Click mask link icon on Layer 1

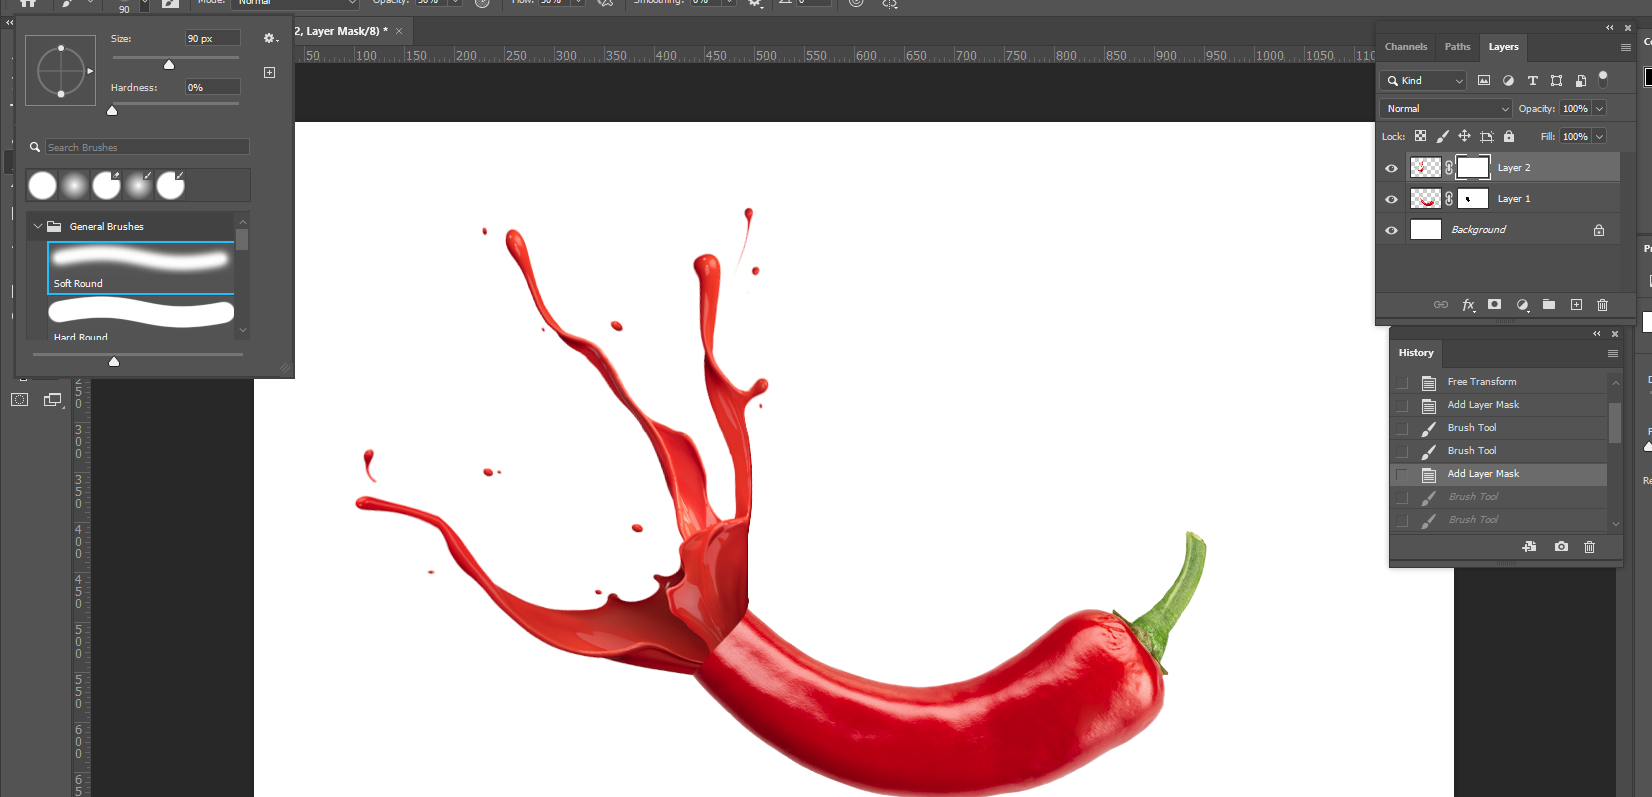pyautogui.click(x=1449, y=199)
